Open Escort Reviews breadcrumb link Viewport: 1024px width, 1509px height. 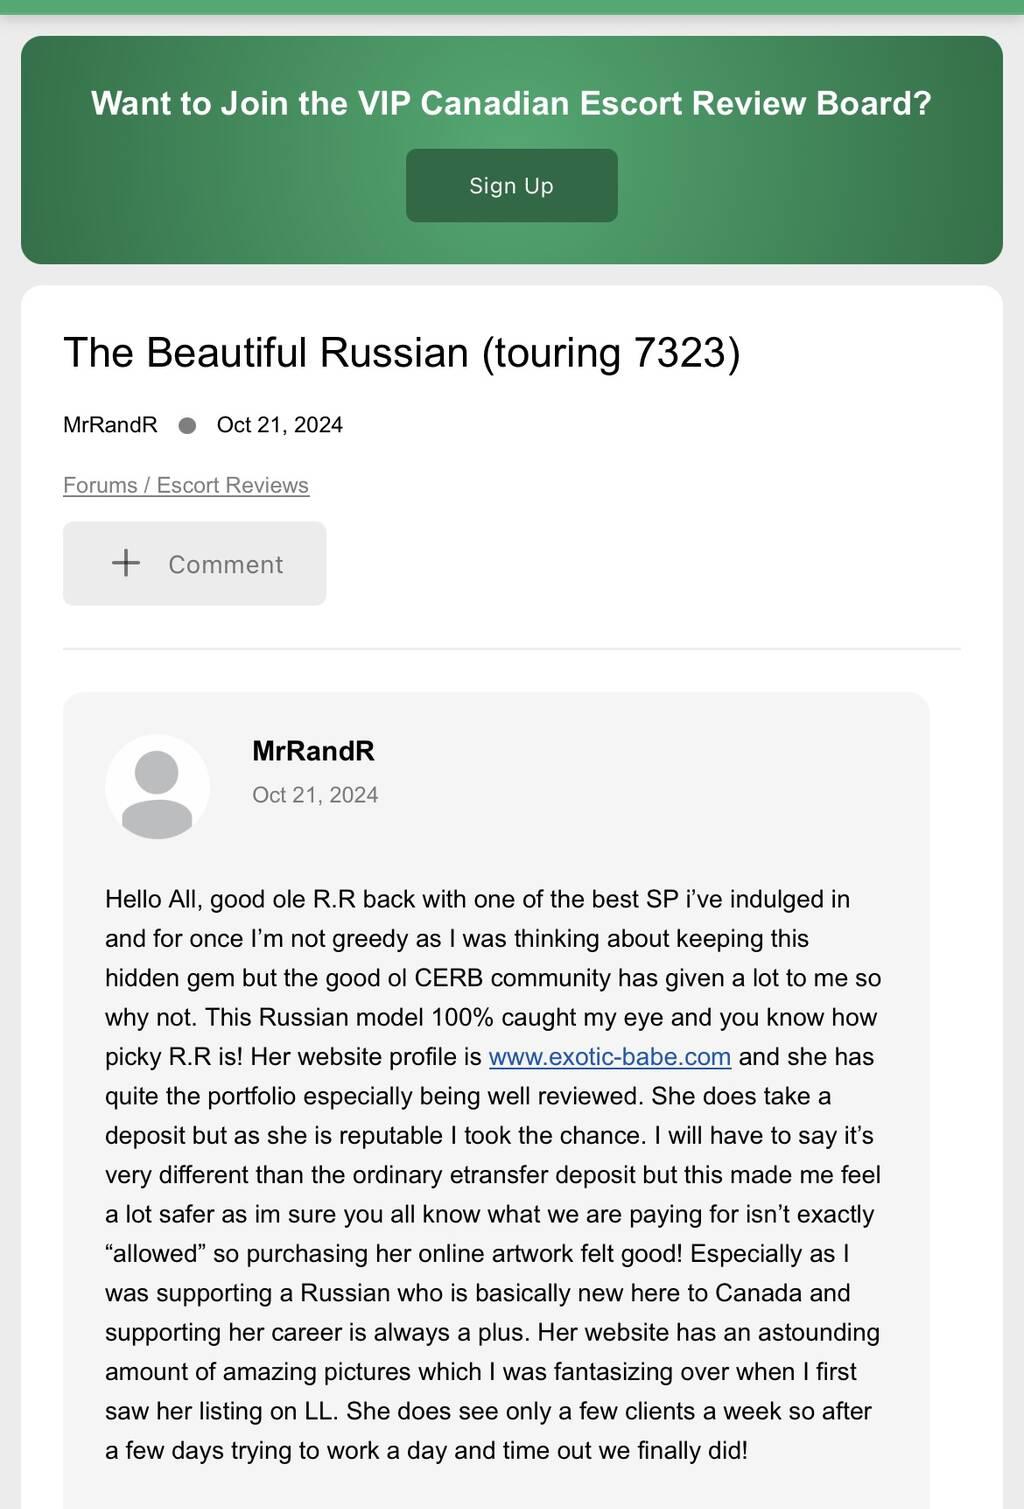(x=232, y=485)
